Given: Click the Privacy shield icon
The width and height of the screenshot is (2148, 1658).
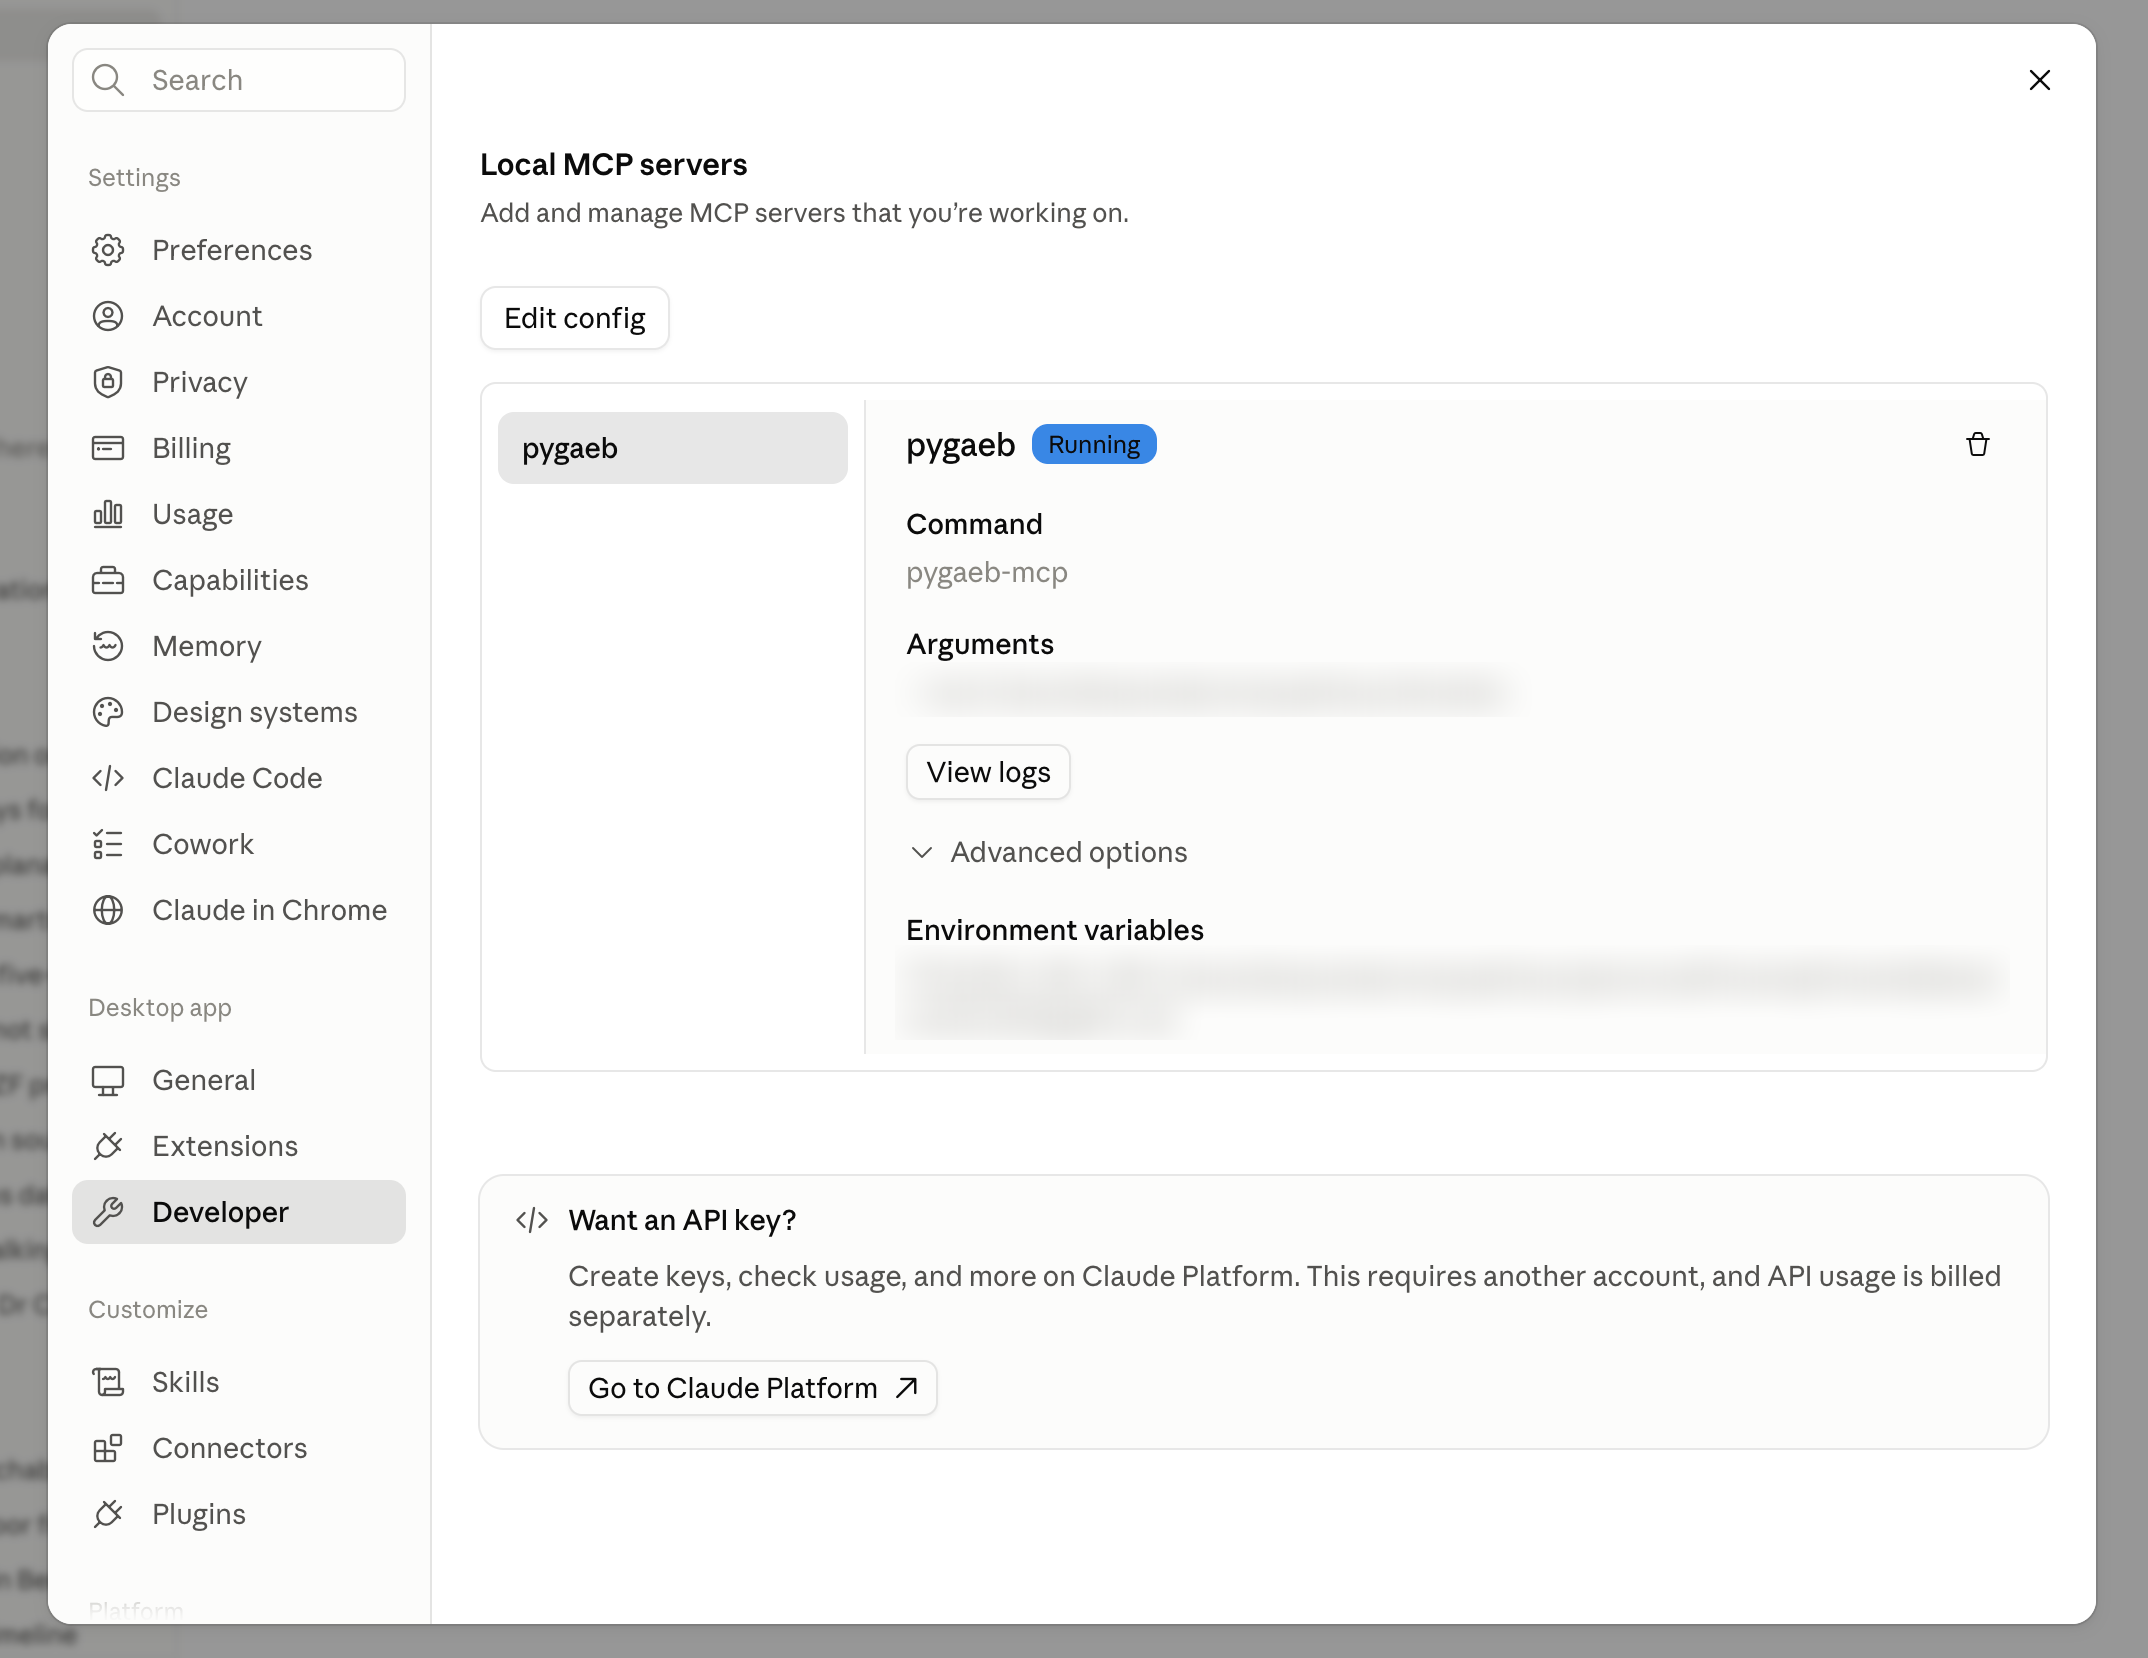Looking at the screenshot, I should pyautogui.click(x=108, y=382).
